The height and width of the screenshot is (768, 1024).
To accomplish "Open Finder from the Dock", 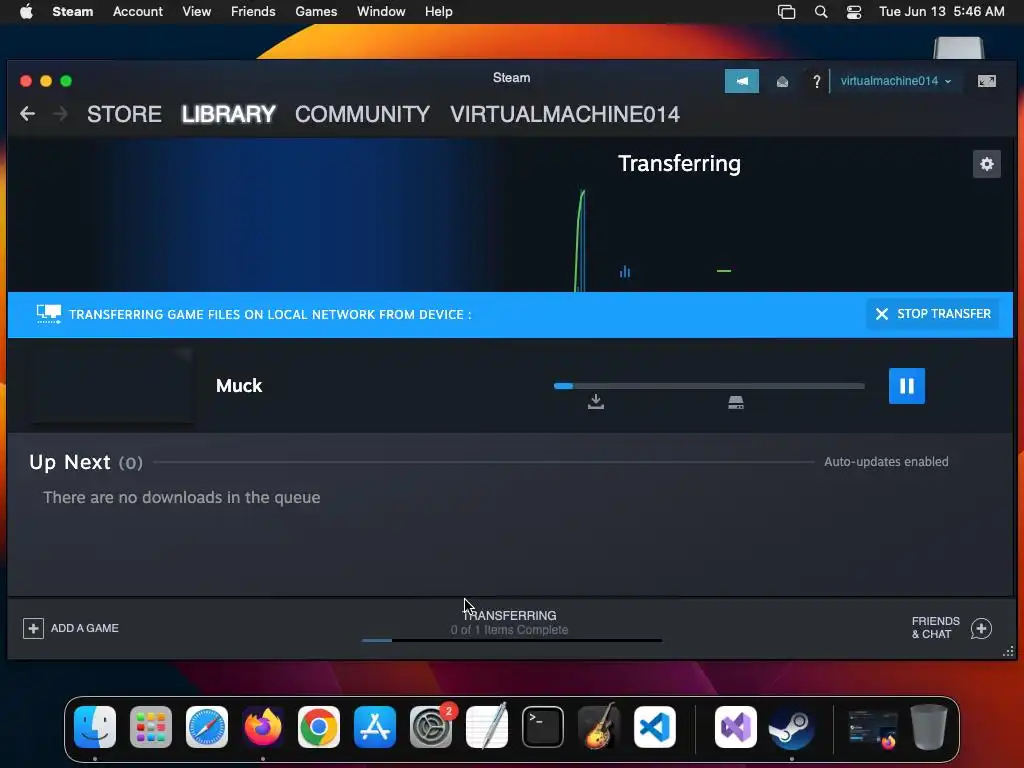I will [95, 727].
